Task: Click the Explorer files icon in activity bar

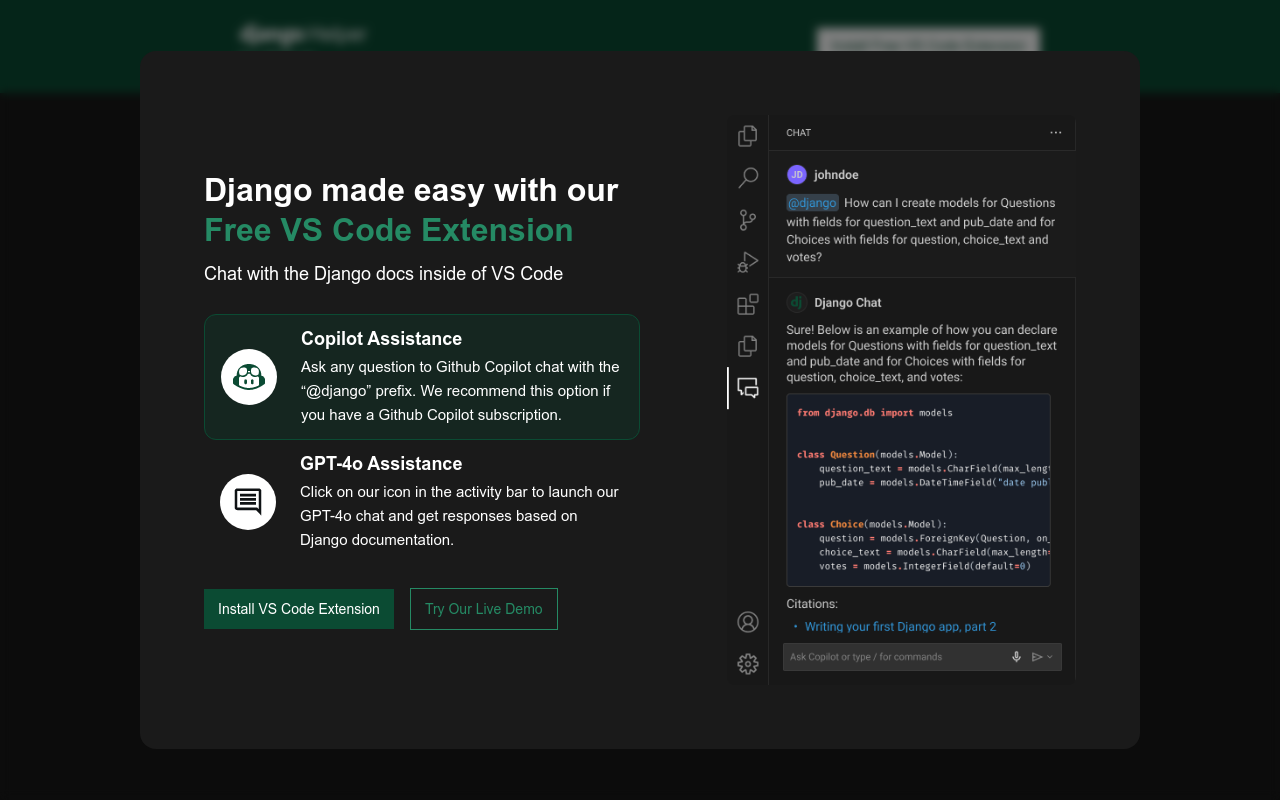Action: (747, 136)
